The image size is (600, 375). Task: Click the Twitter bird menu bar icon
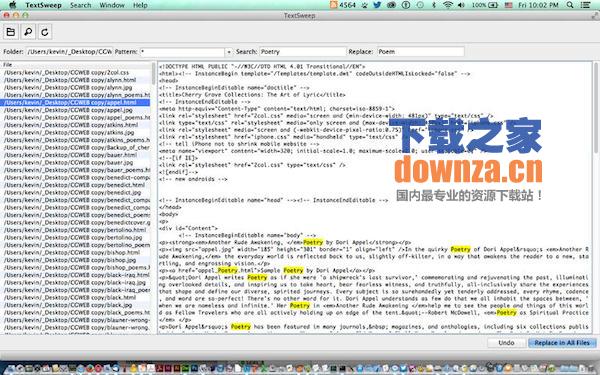point(377,5)
